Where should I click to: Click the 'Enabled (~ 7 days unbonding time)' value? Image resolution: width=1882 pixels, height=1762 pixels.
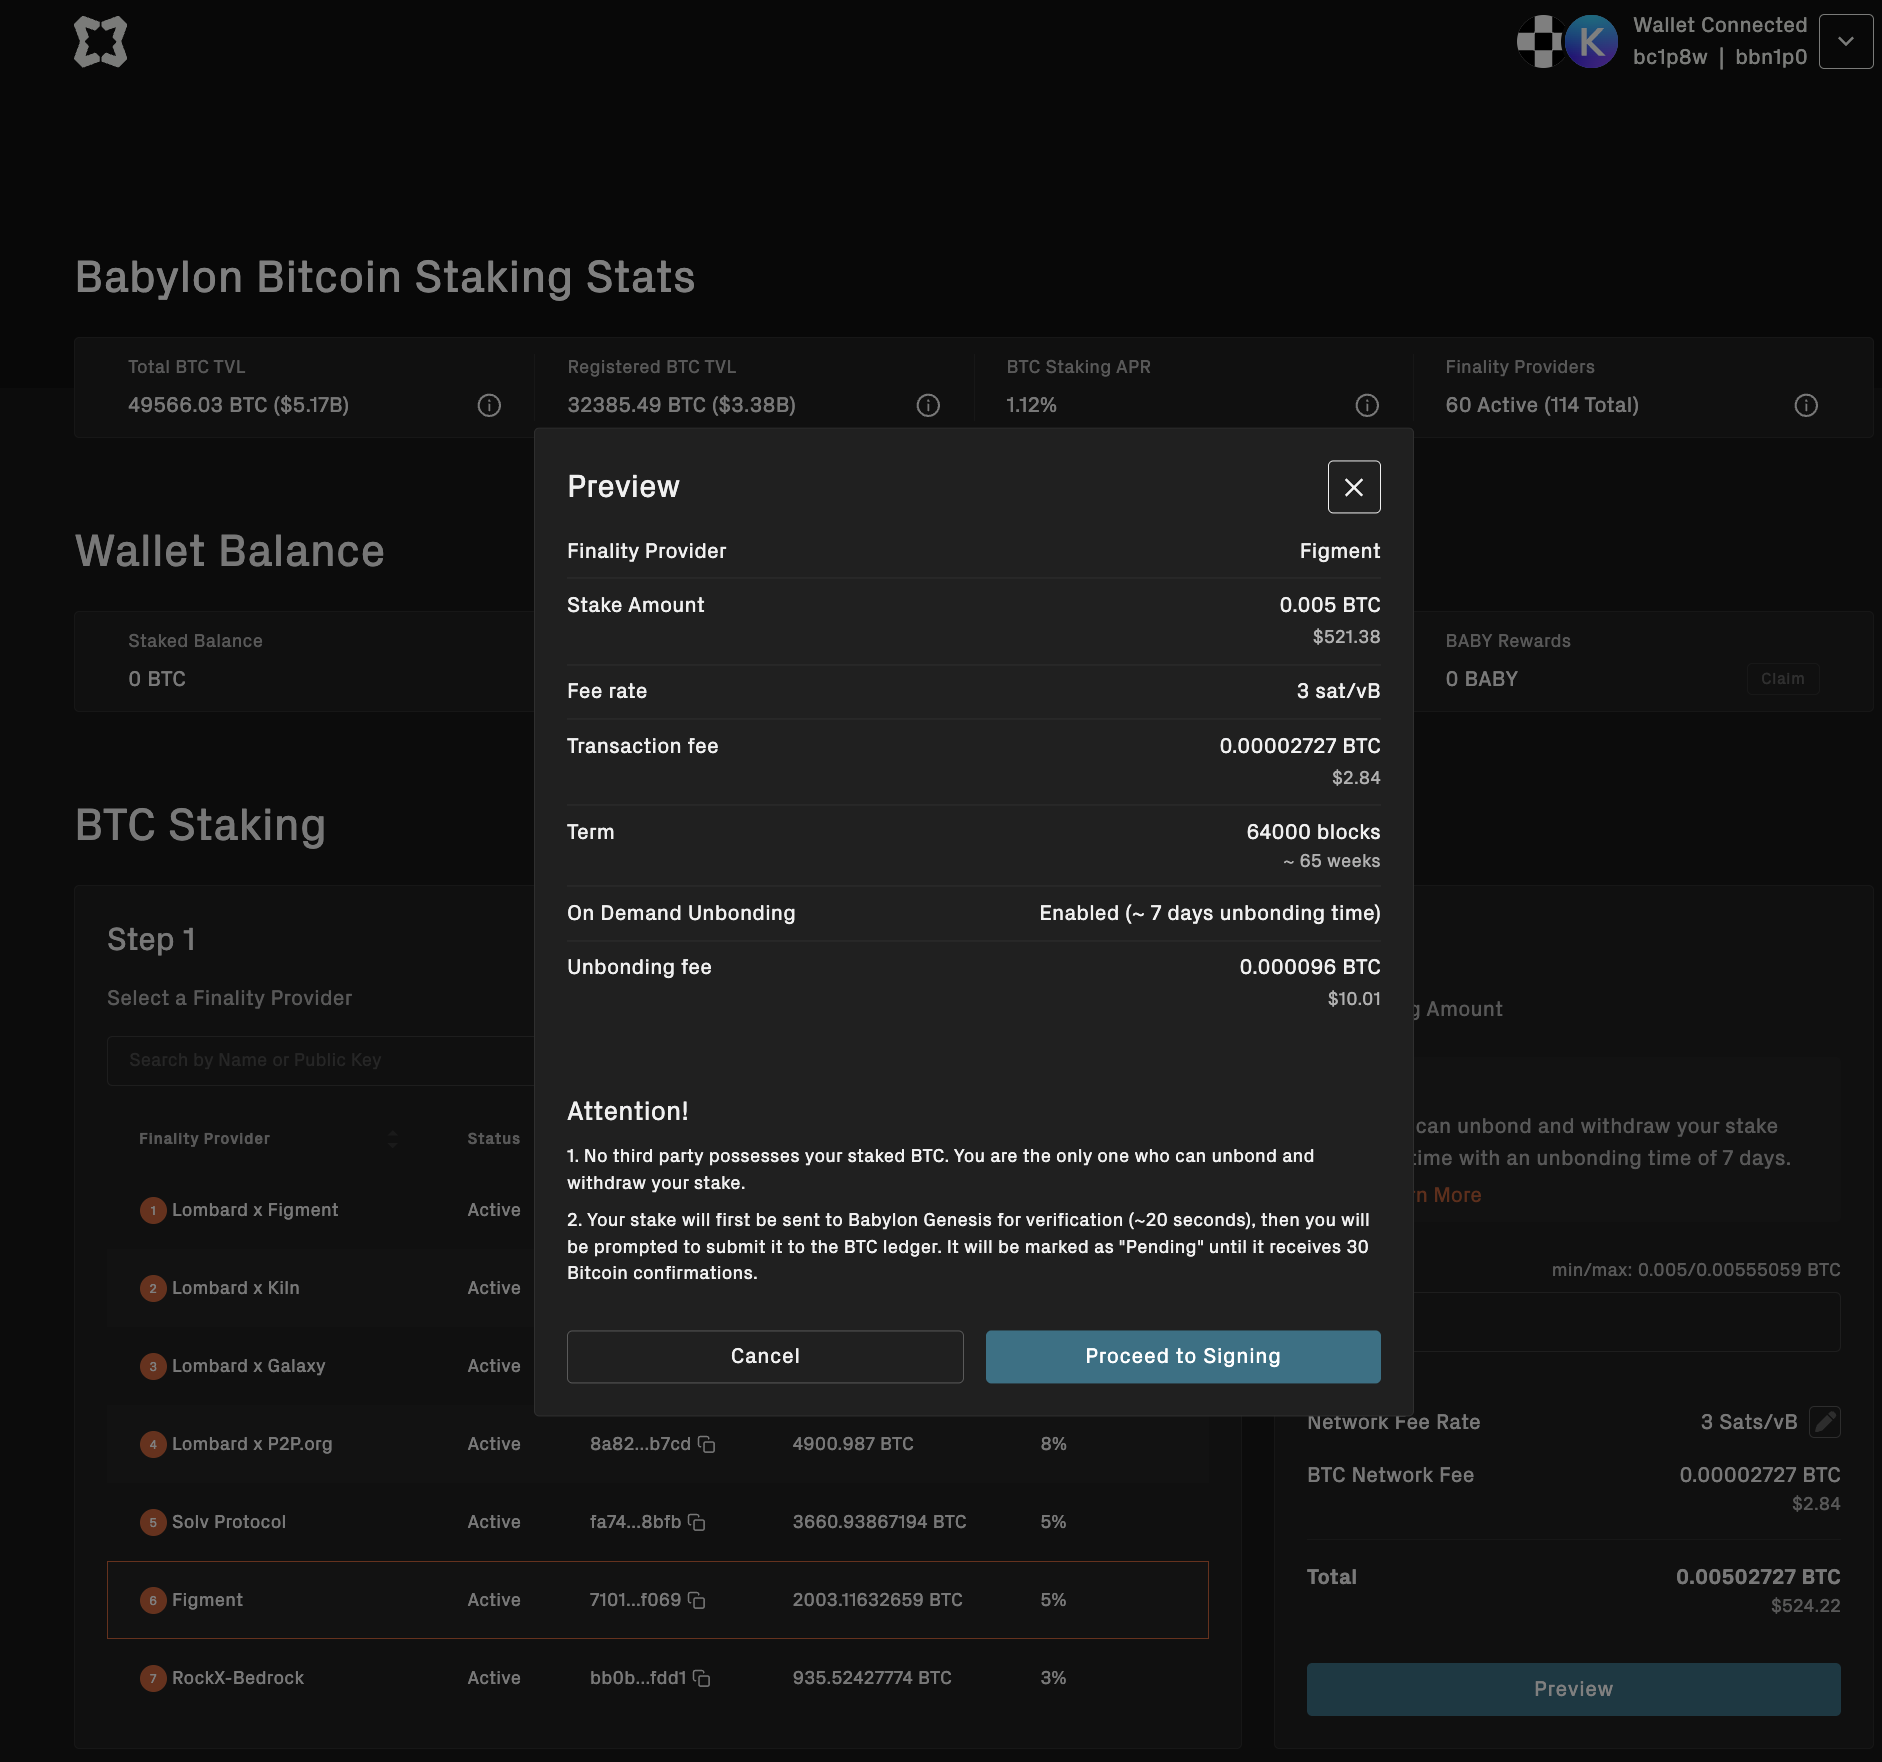click(1210, 913)
